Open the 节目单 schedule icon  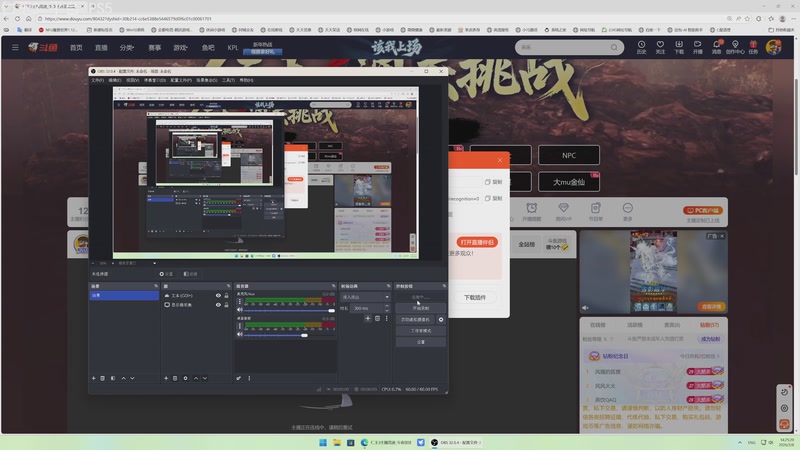595,208
